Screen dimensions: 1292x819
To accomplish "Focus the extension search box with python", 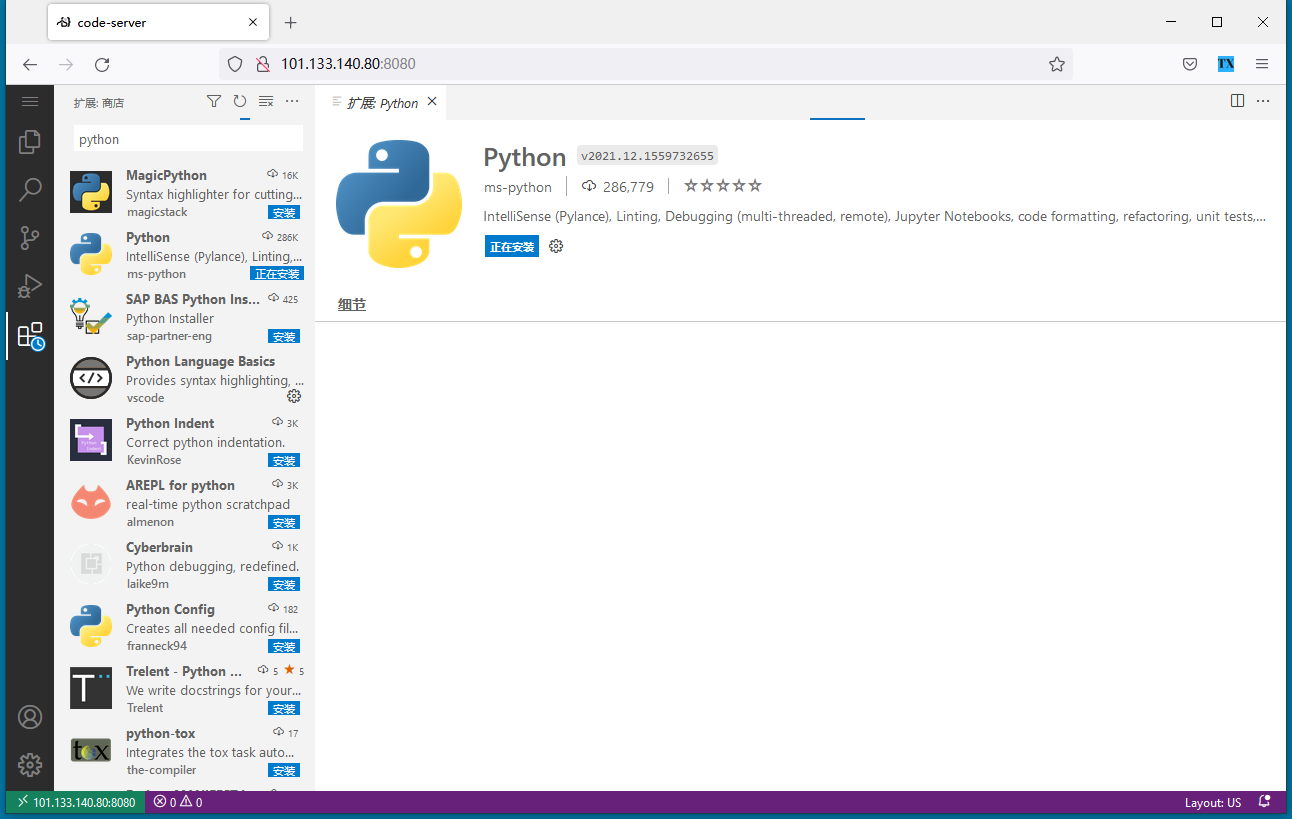I will 188,139.
